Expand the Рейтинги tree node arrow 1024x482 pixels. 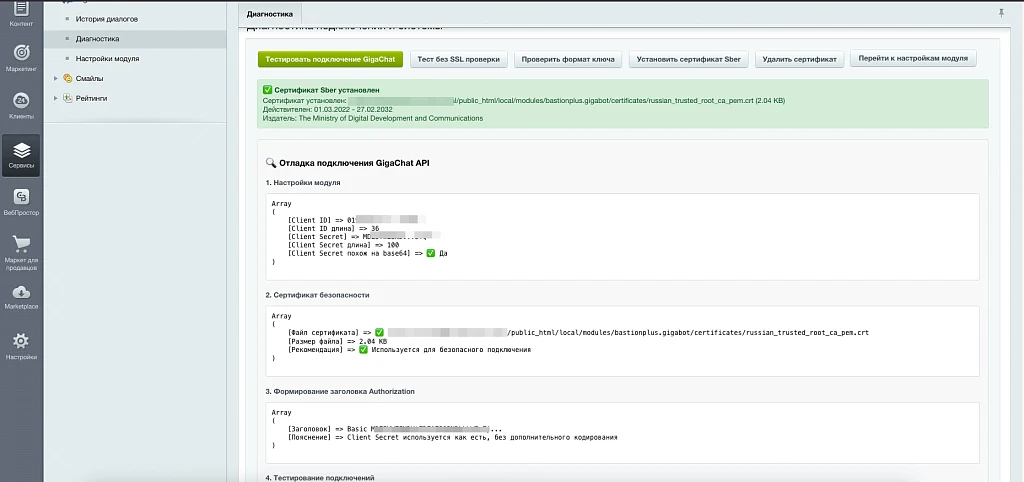pyautogui.click(x=56, y=98)
